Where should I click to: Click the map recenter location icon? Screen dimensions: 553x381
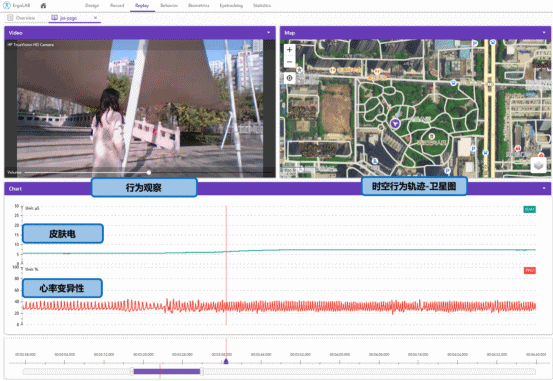(x=290, y=78)
